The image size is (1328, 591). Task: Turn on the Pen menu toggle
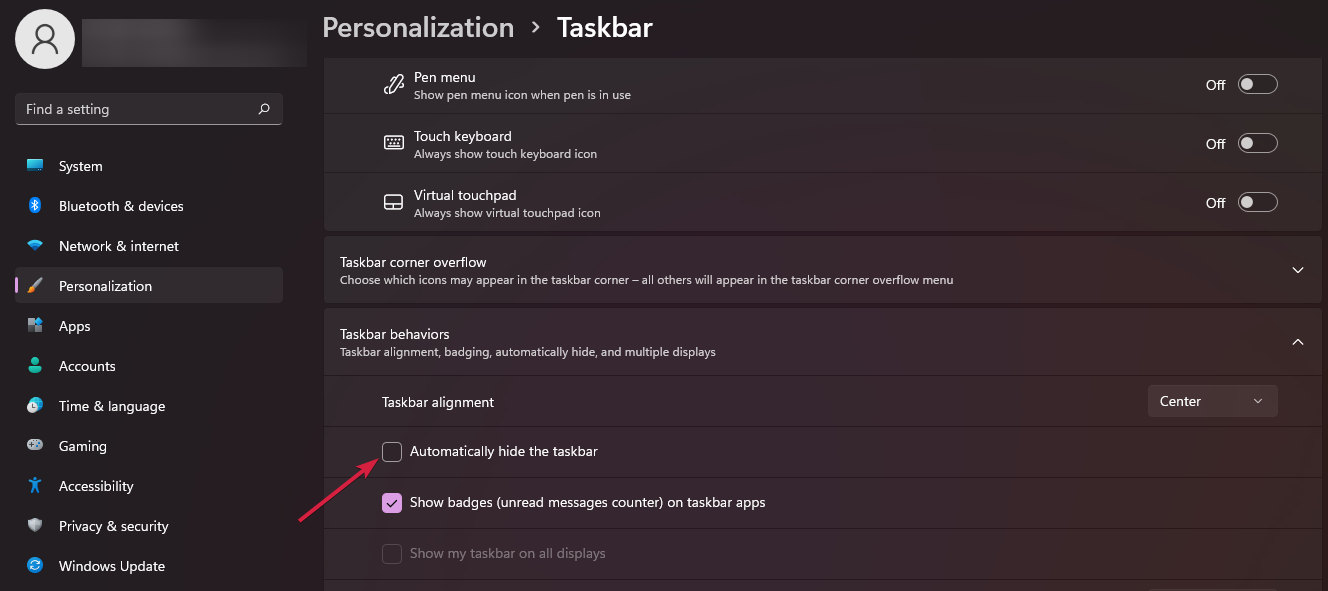coord(1257,85)
